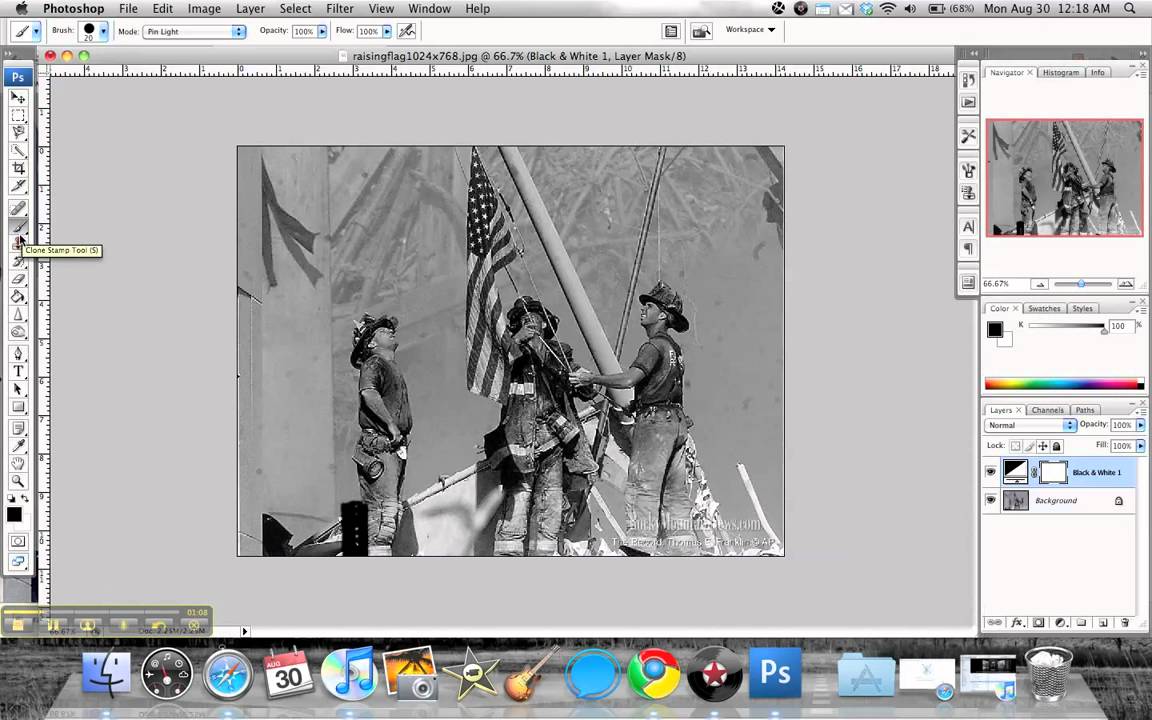Image resolution: width=1152 pixels, height=720 pixels.
Task: Select the Move tool
Action: pos(18,98)
